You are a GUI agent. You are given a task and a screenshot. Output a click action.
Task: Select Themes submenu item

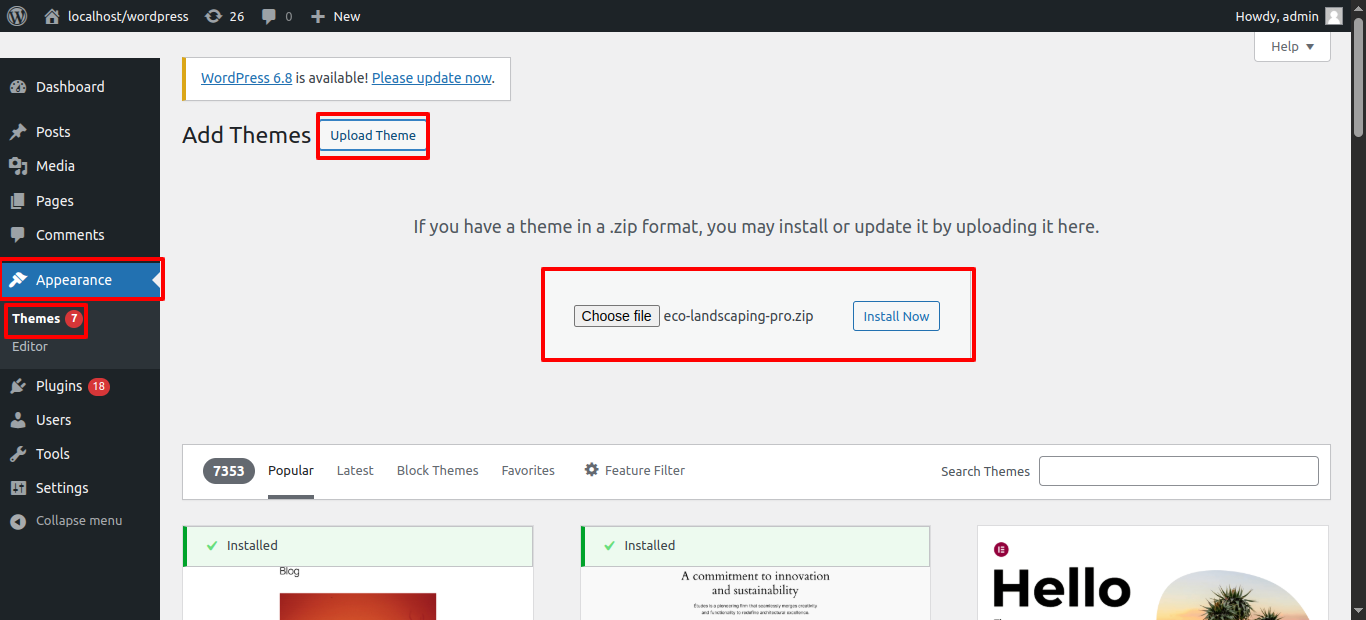pos(36,319)
